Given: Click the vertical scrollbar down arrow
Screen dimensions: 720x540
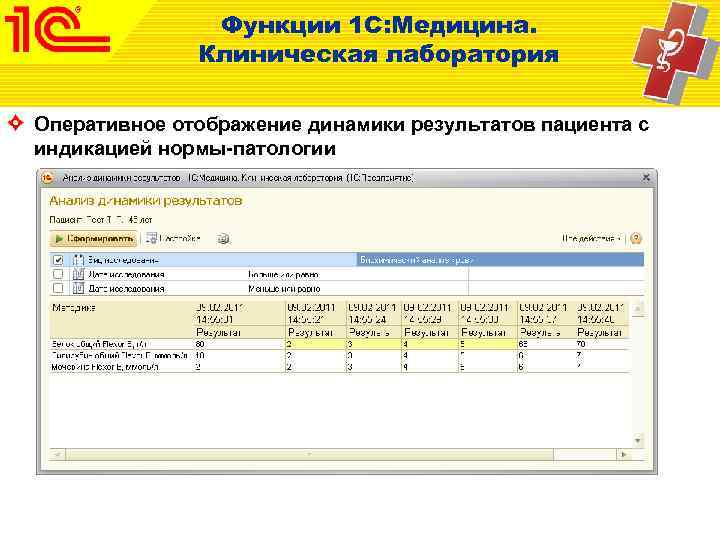Looking at the screenshot, I should pos(638,441).
